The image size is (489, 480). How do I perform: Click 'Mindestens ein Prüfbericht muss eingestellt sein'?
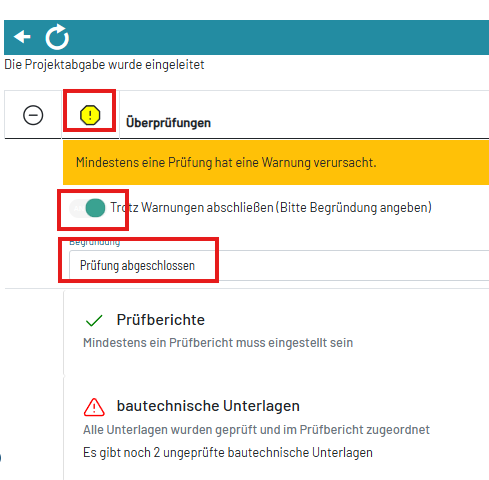pos(218,343)
